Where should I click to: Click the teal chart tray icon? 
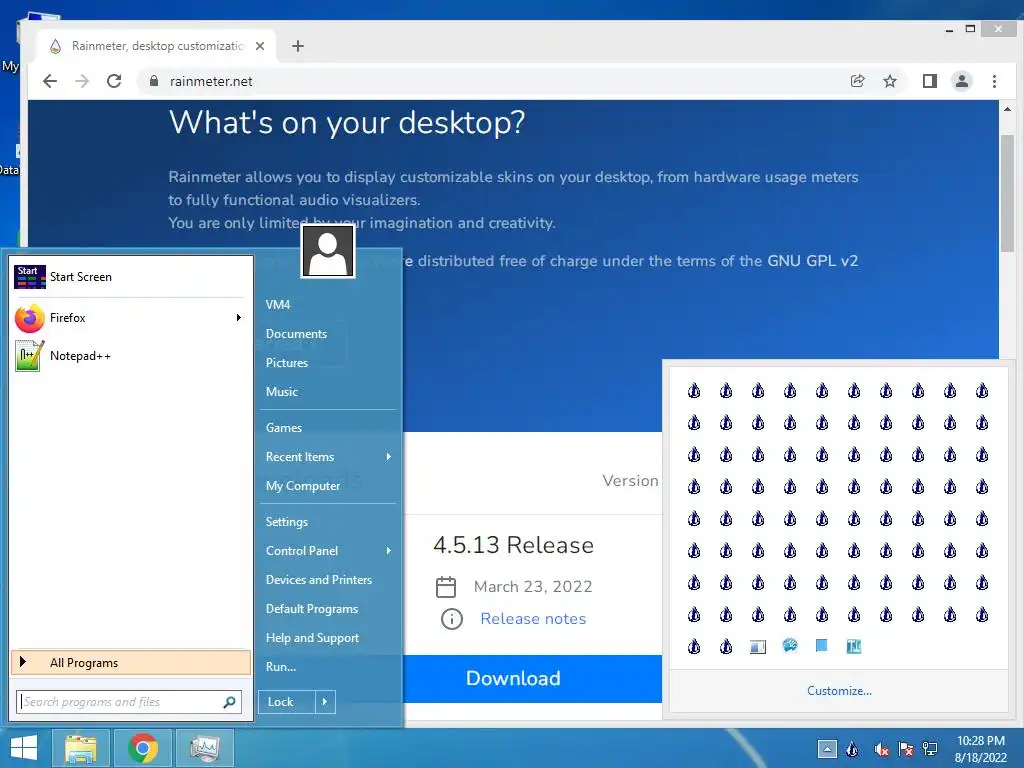coord(854,647)
